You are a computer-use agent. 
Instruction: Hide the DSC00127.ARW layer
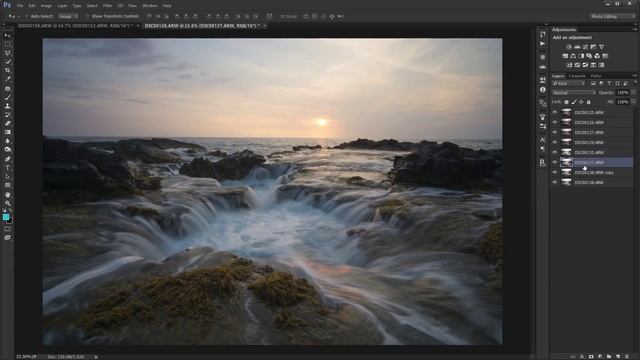(x=554, y=132)
